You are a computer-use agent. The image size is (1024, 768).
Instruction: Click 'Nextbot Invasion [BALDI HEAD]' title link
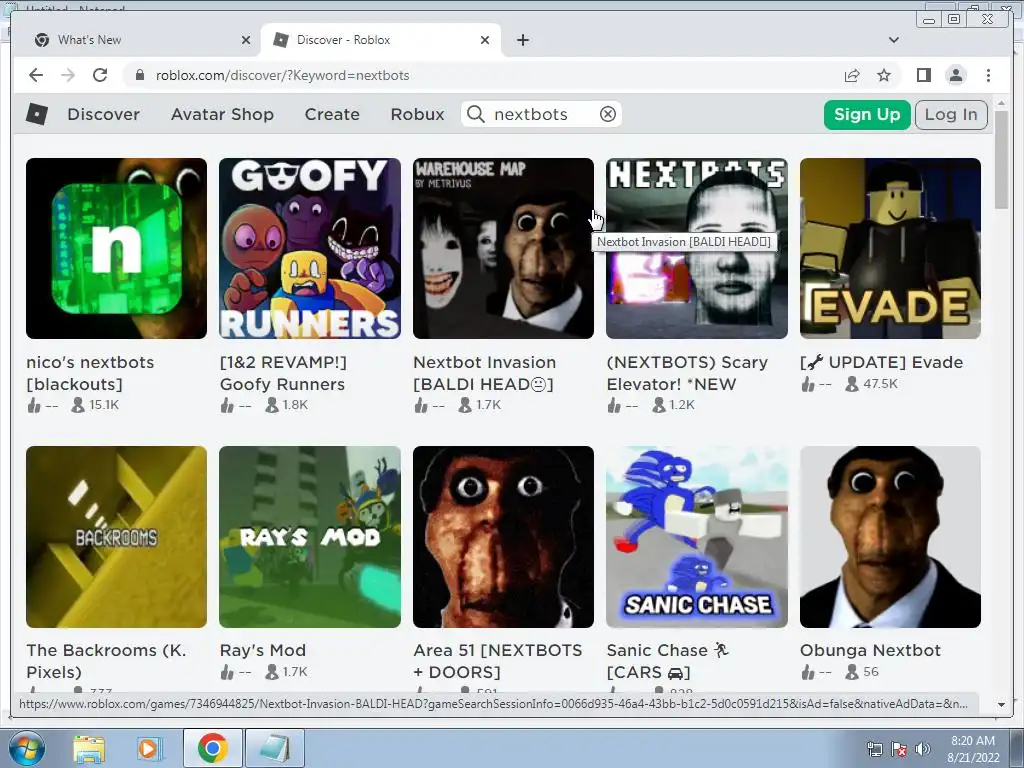[x=485, y=373]
